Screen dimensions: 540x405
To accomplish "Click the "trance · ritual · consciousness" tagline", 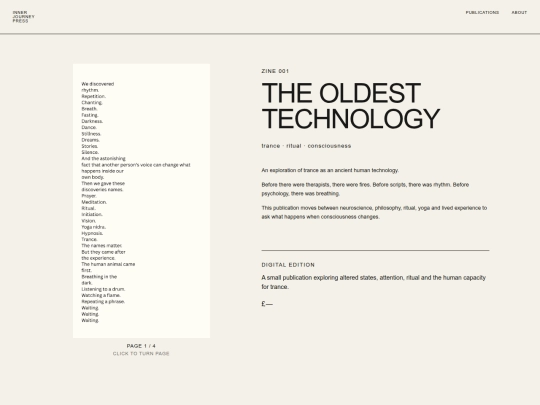I will [x=306, y=146].
